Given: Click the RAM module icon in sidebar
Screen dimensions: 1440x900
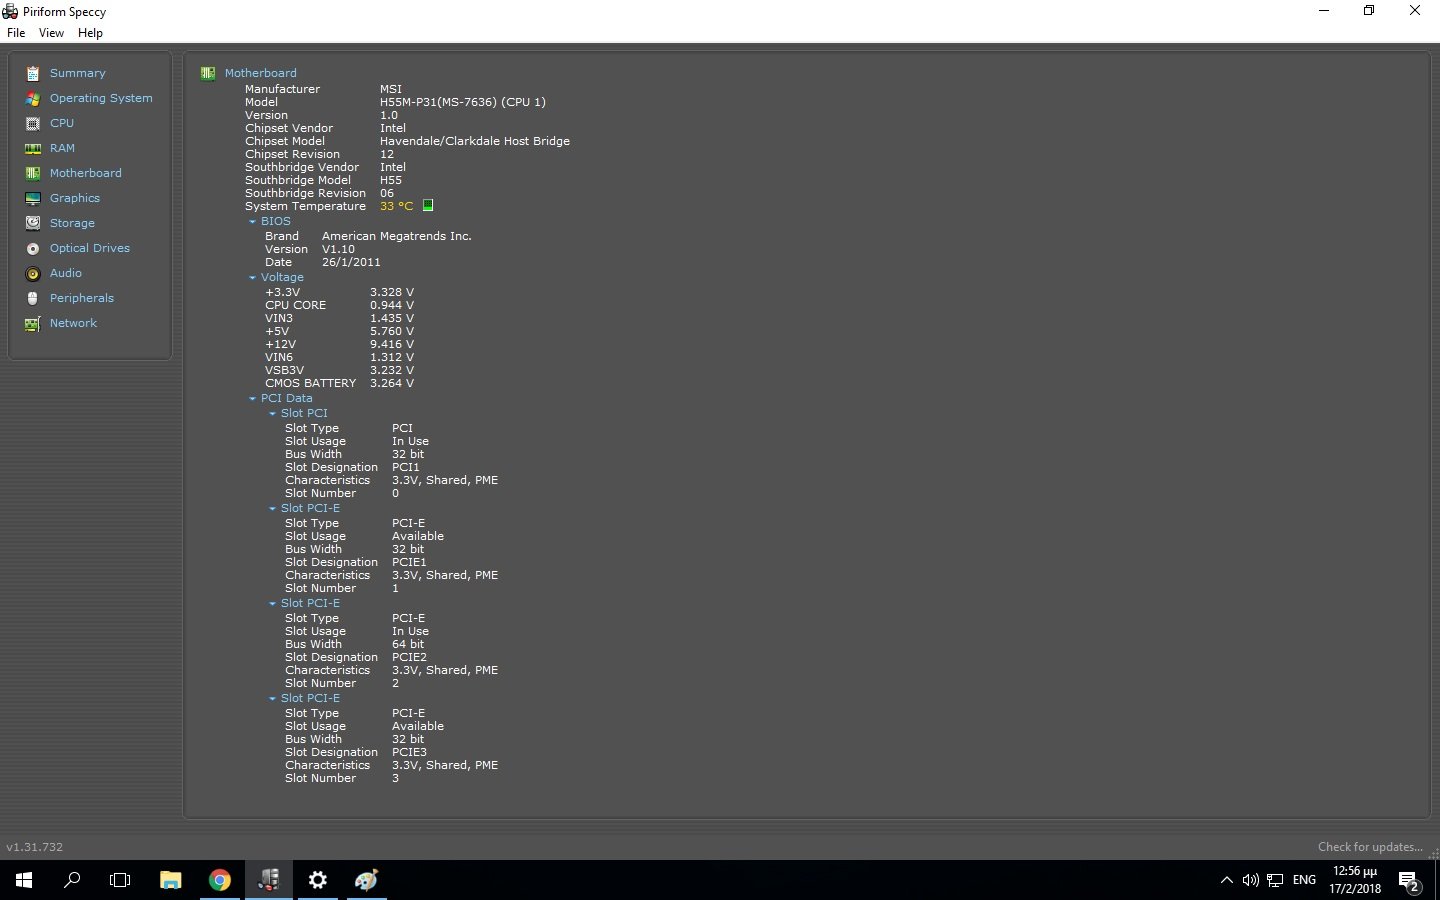Looking at the screenshot, I should tap(32, 148).
